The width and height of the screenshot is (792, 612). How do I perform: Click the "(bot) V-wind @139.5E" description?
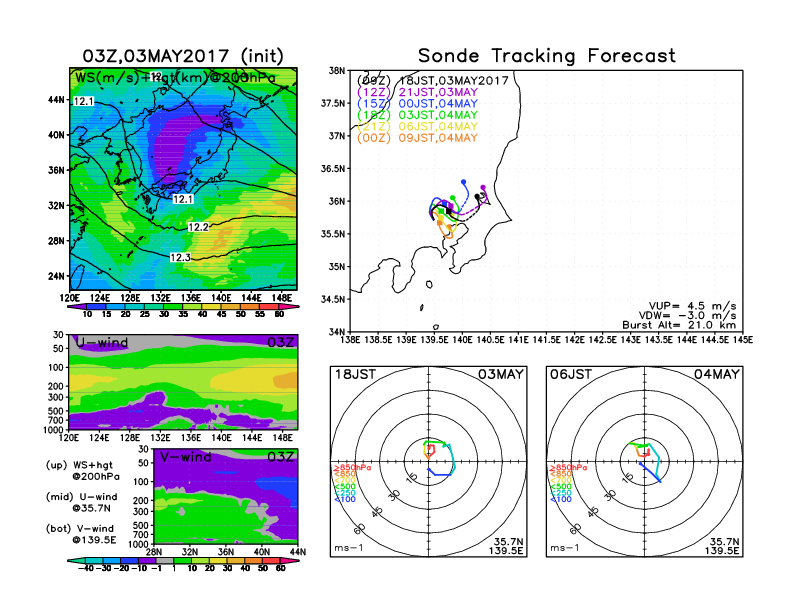coord(81,534)
